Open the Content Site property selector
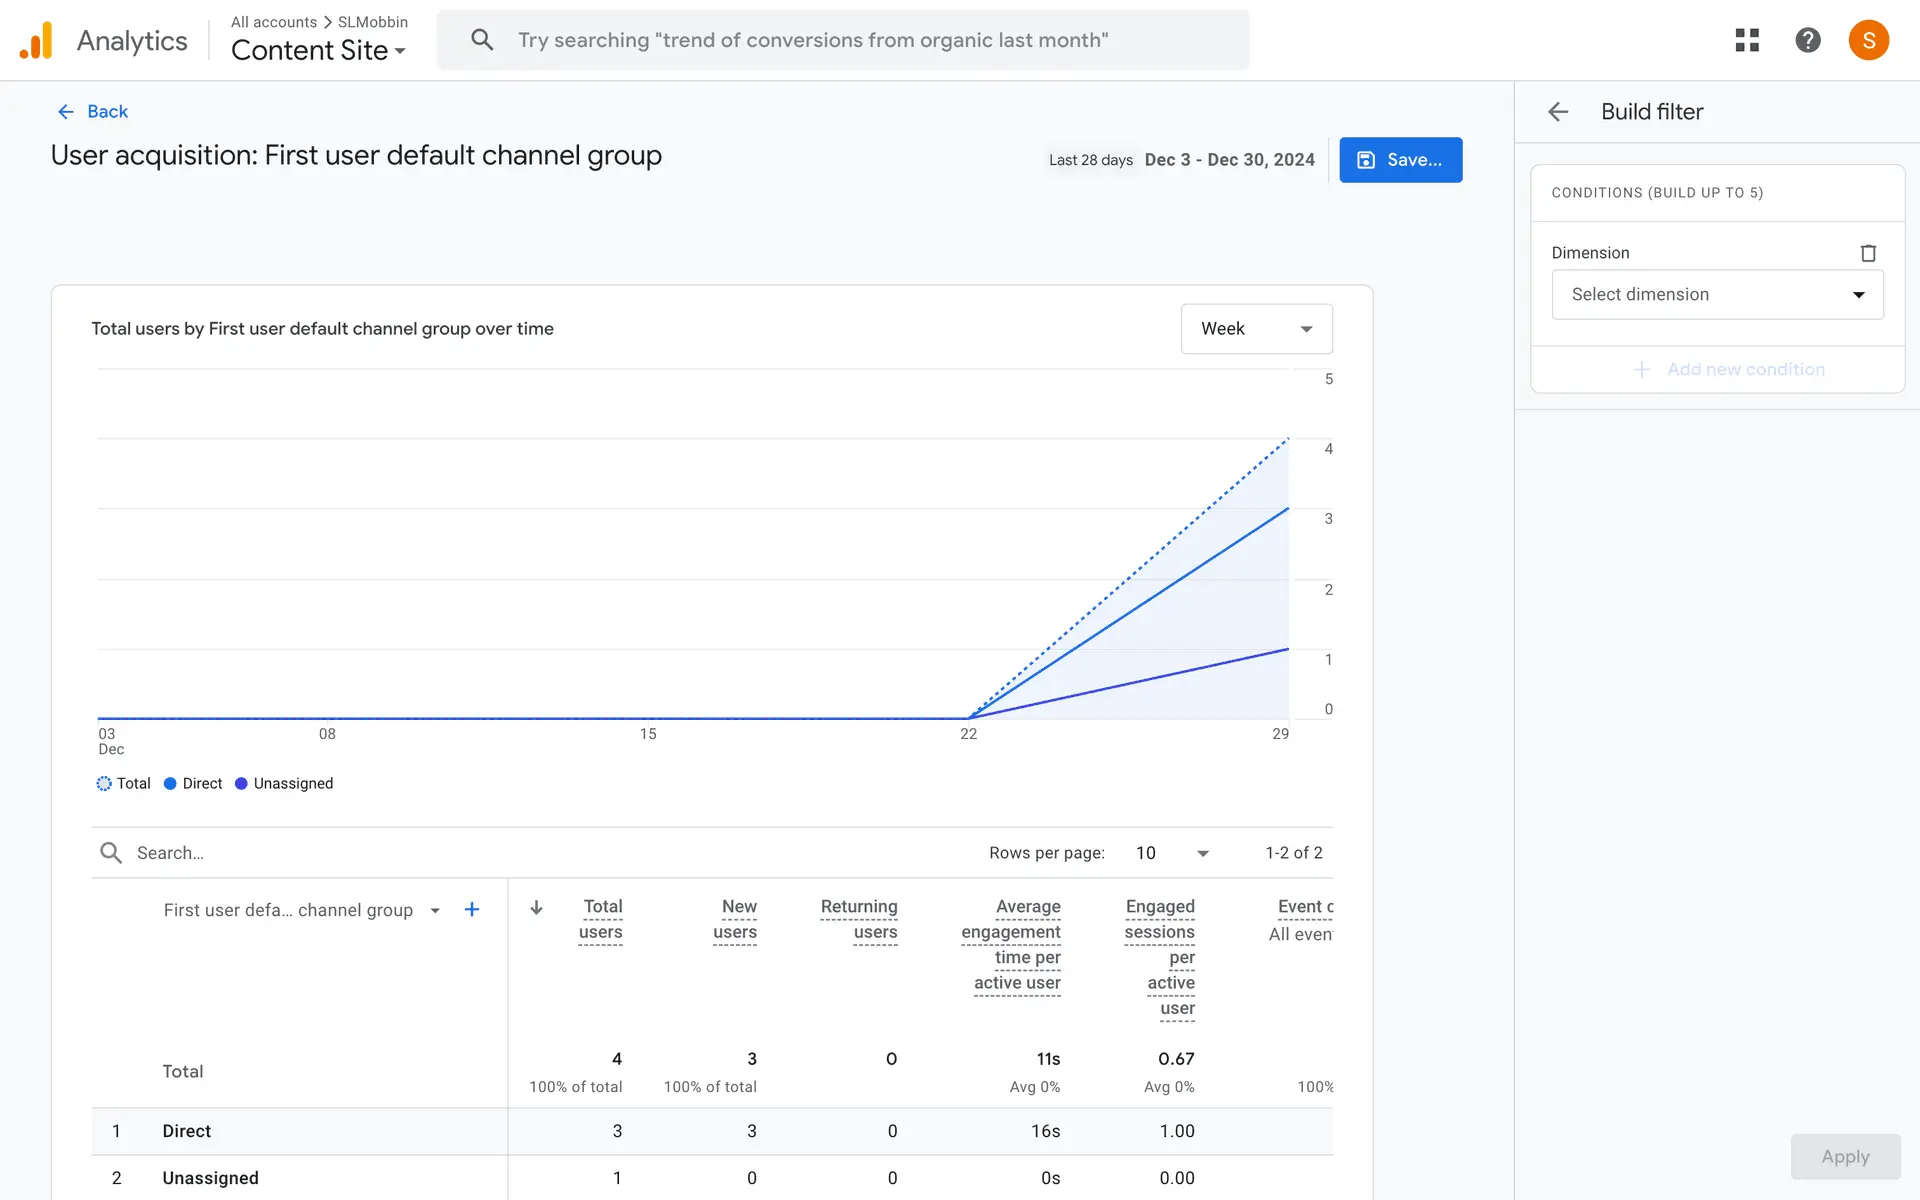1920x1200 pixels. click(x=318, y=50)
